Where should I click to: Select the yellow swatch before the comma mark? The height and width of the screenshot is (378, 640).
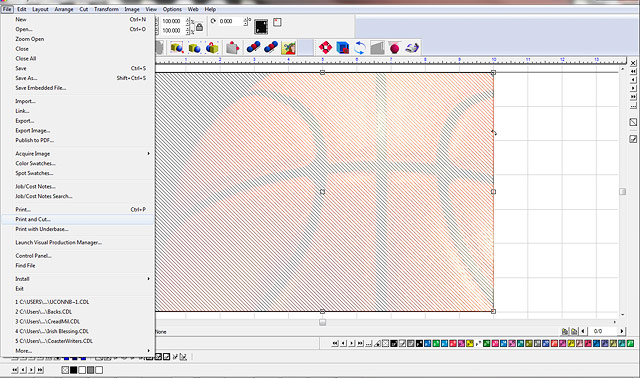tap(470, 344)
